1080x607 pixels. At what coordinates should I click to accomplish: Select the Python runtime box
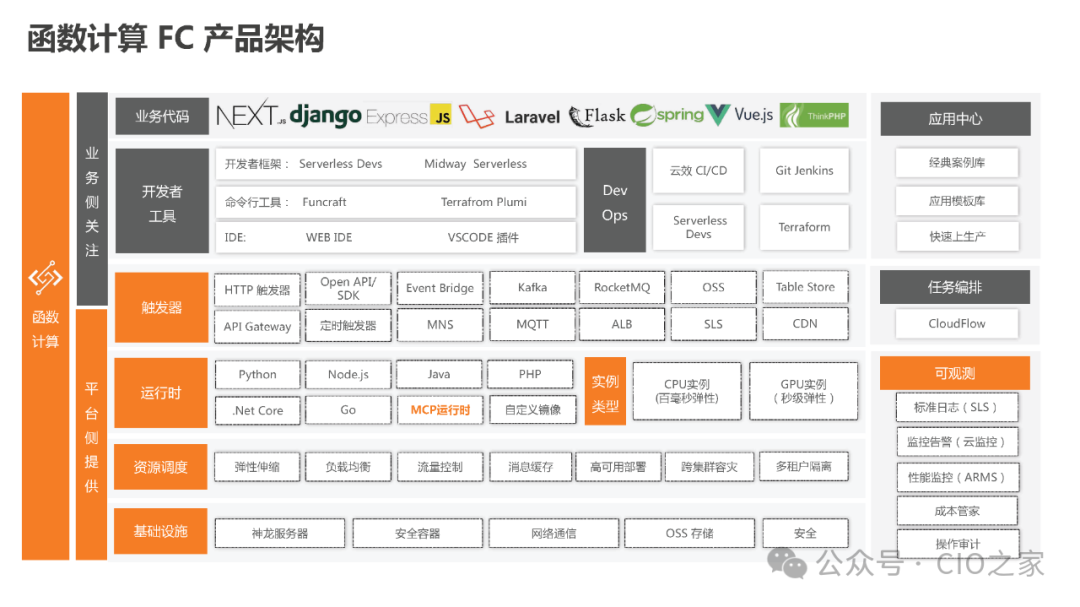(x=258, y=374)
